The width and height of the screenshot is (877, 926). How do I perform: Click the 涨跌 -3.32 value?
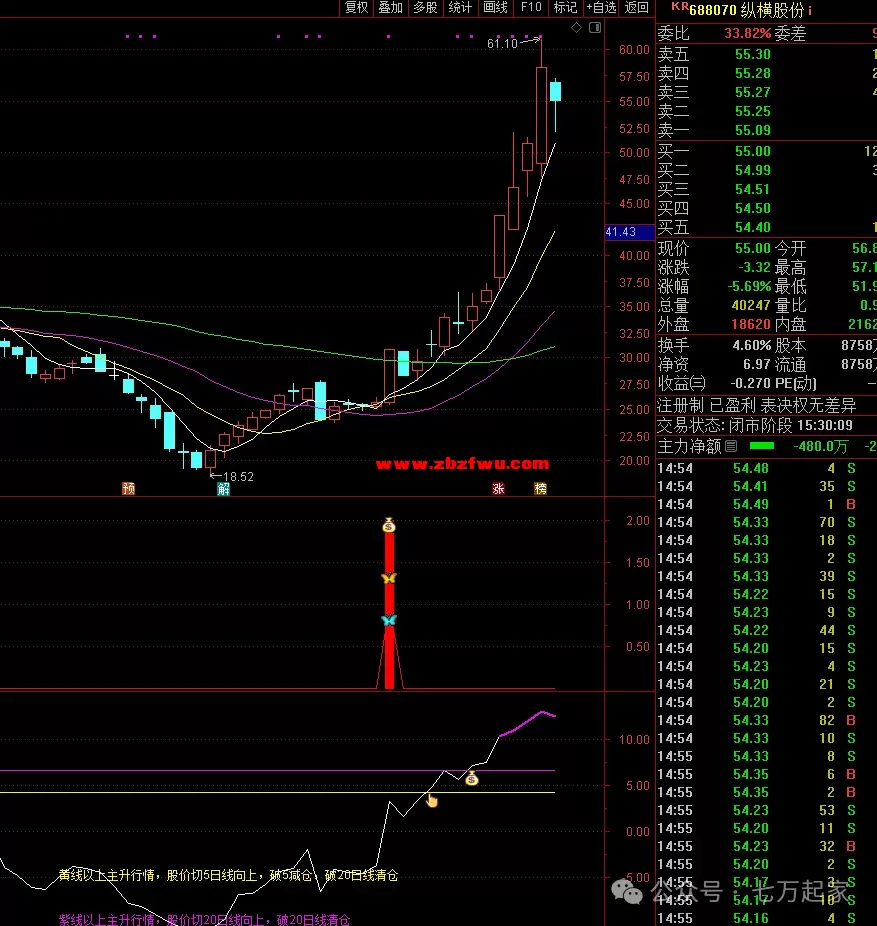[x=754, y=267]
